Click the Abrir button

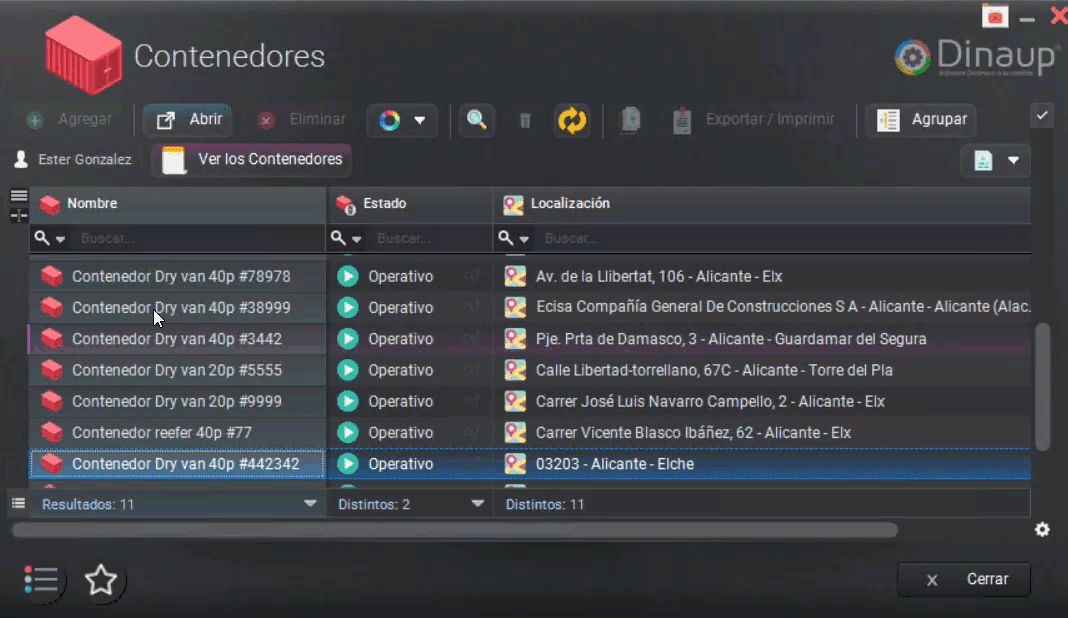pos(188,120)
